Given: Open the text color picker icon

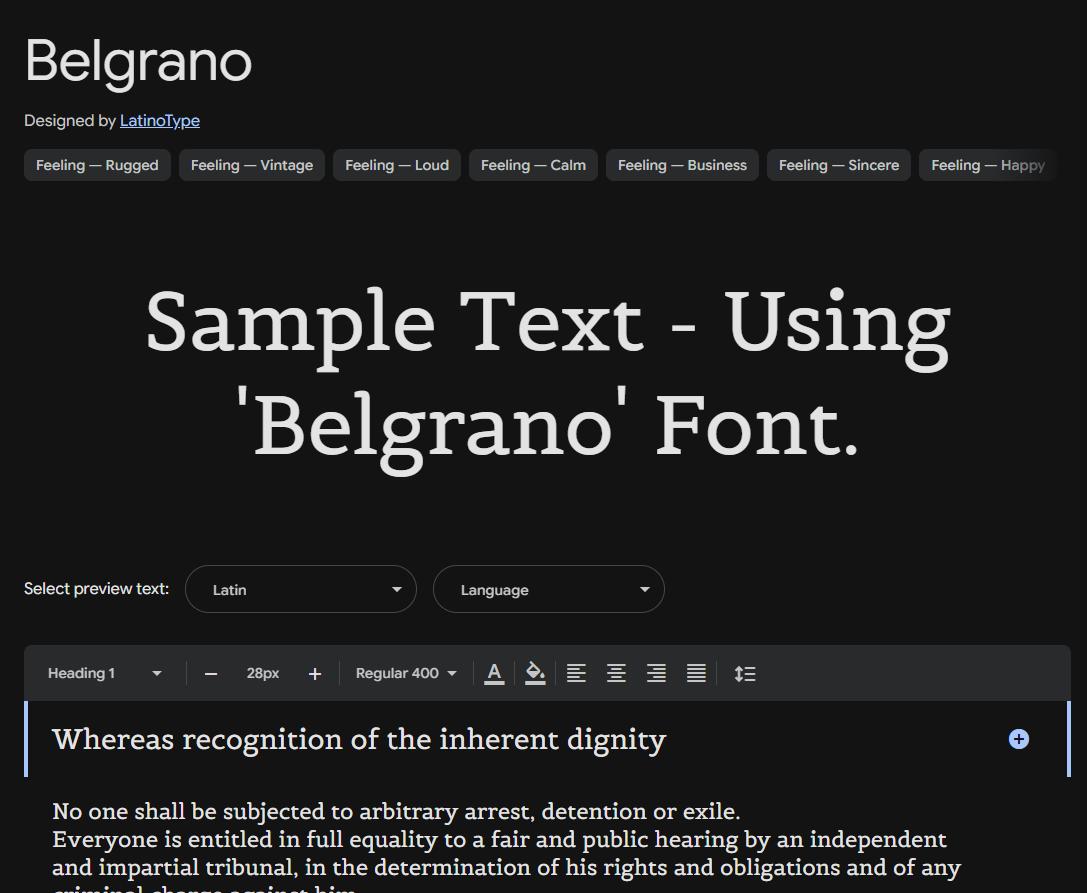Looking at the screenshot, I should click(494, 673).
